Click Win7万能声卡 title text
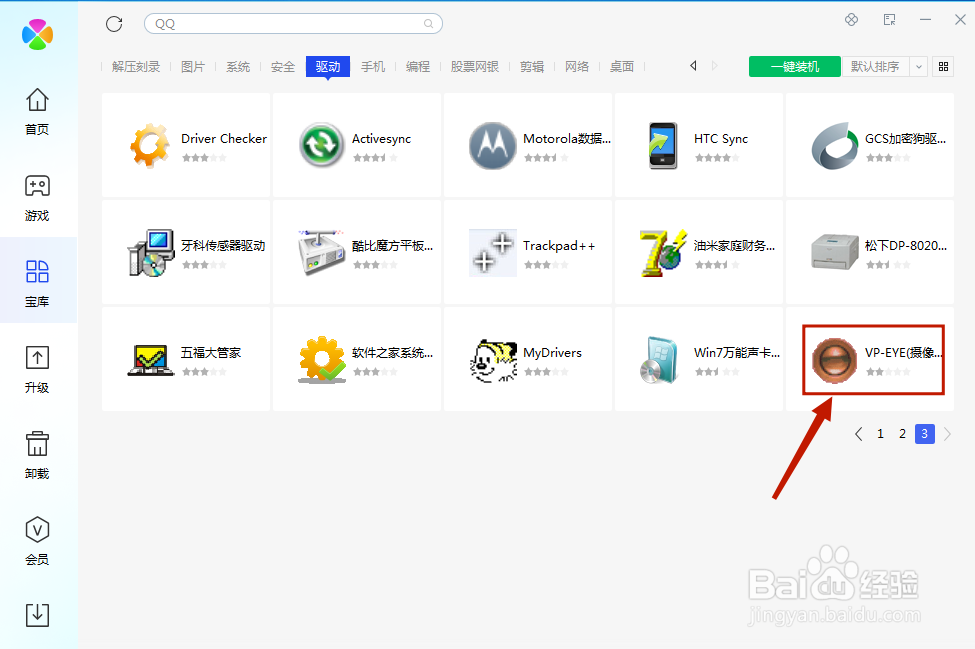 click(737, 352)
